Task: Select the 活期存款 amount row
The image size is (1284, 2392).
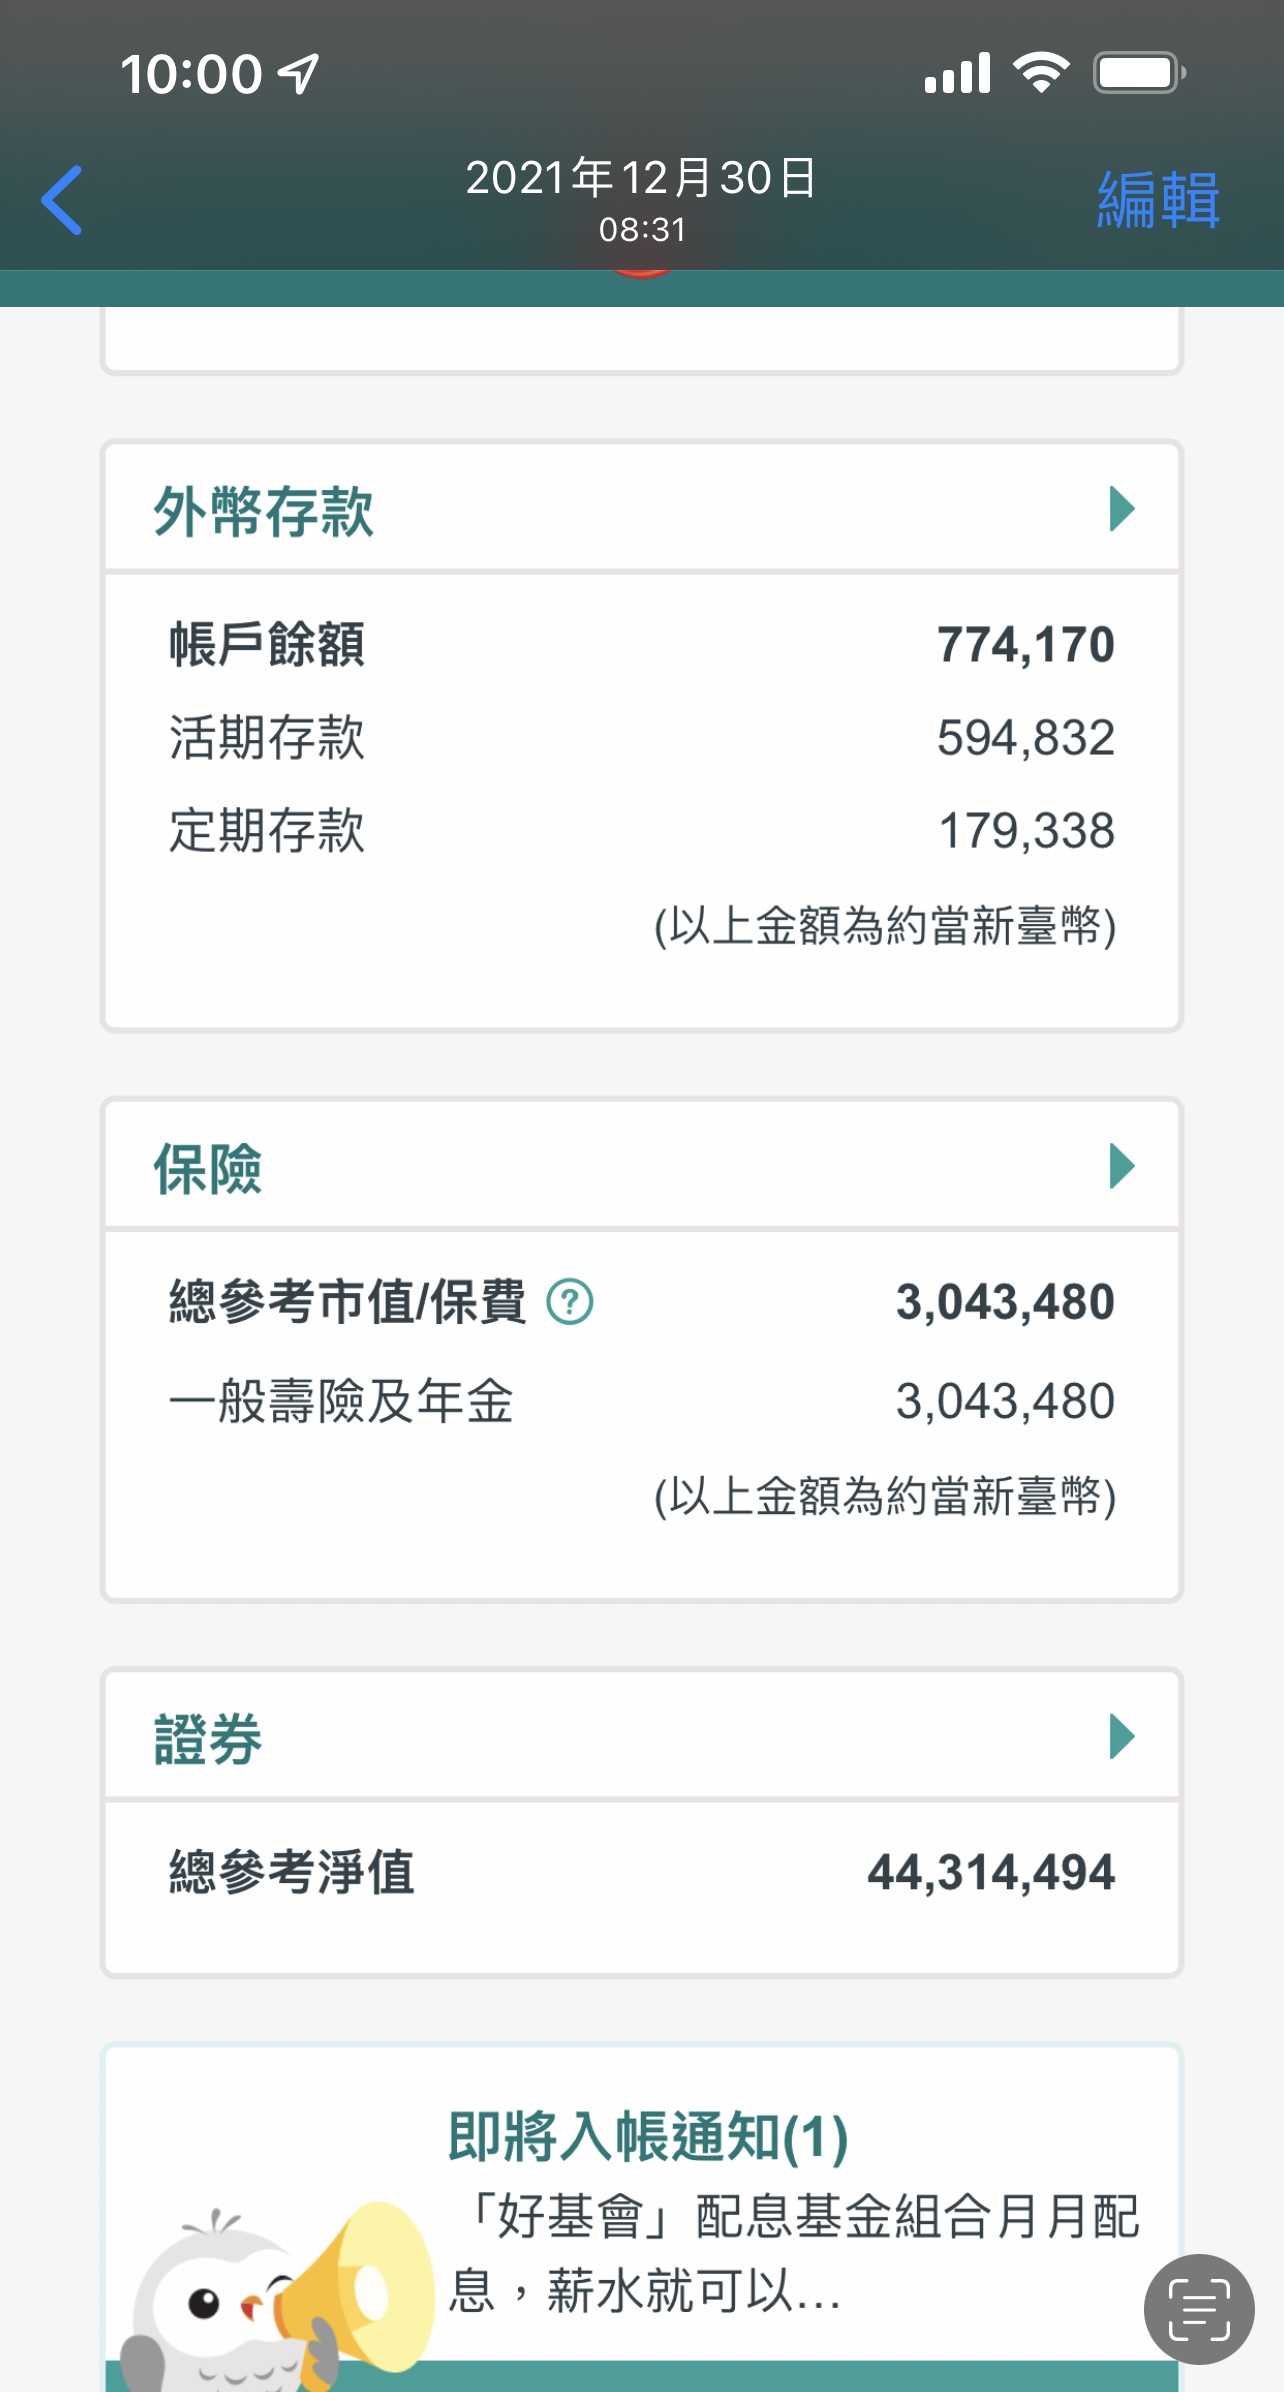Action: click(x=640, y=738)
